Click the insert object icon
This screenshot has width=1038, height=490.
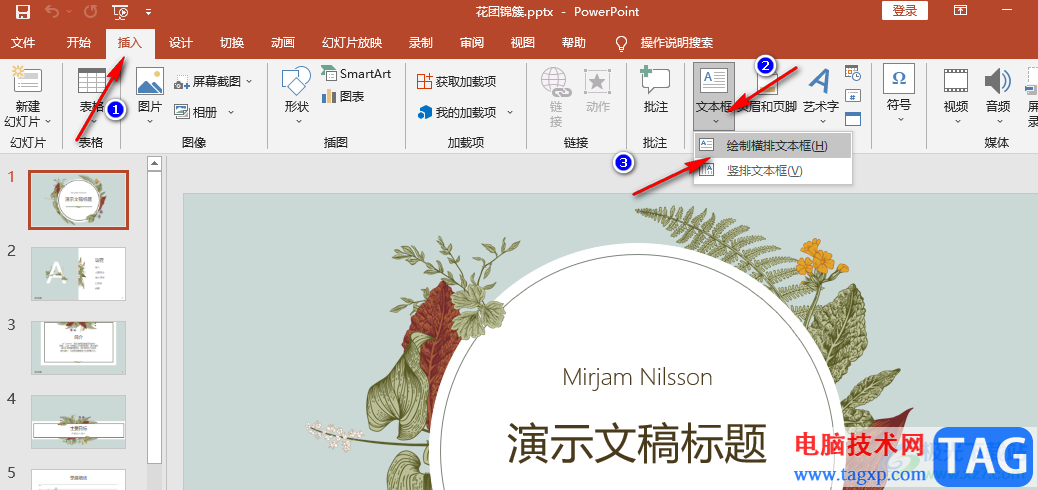(853, 119)
